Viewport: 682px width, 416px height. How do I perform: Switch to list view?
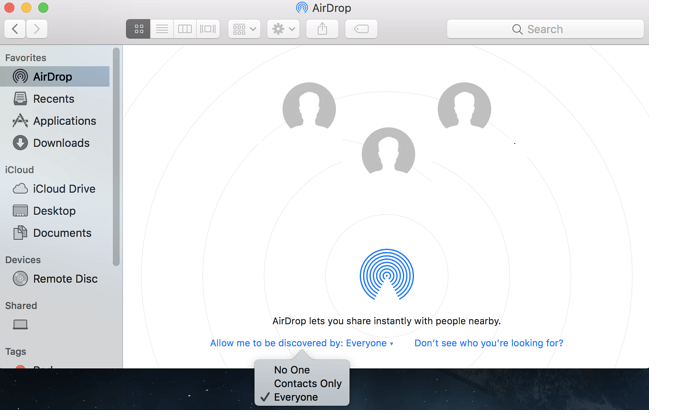click(x=162, y=29)
